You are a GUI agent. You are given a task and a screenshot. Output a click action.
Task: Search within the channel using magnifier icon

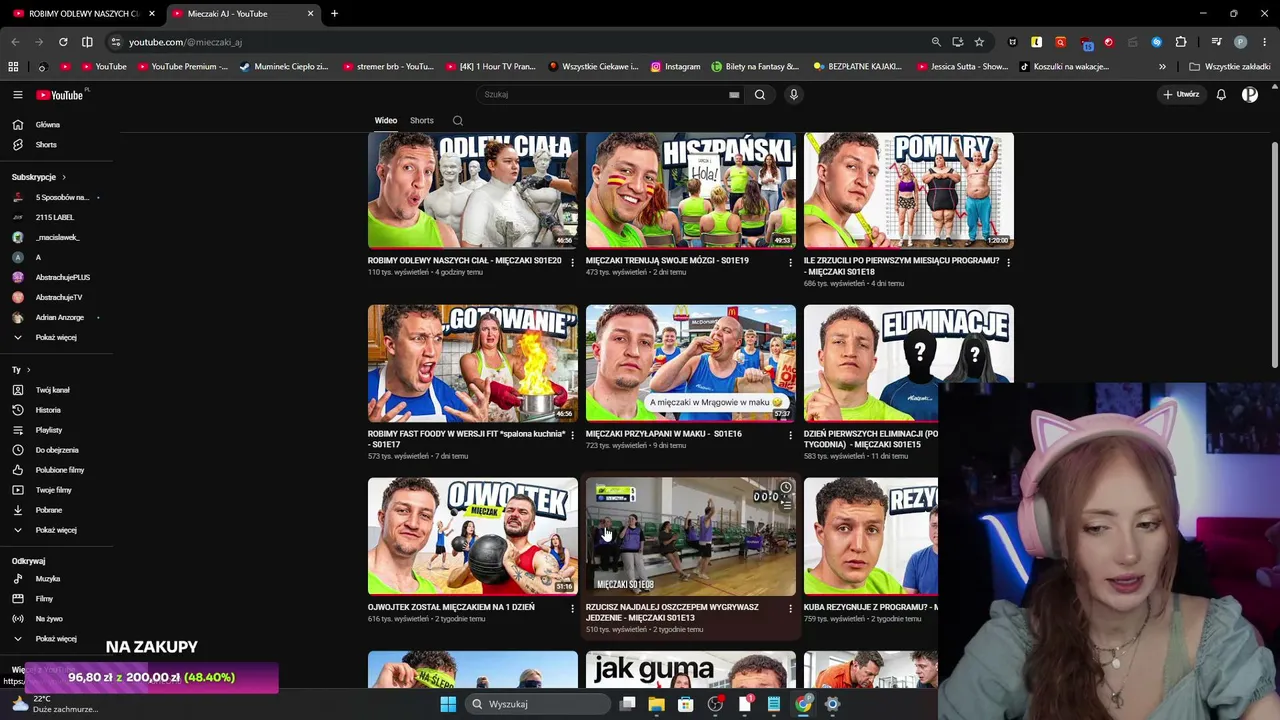click(458, 121)
